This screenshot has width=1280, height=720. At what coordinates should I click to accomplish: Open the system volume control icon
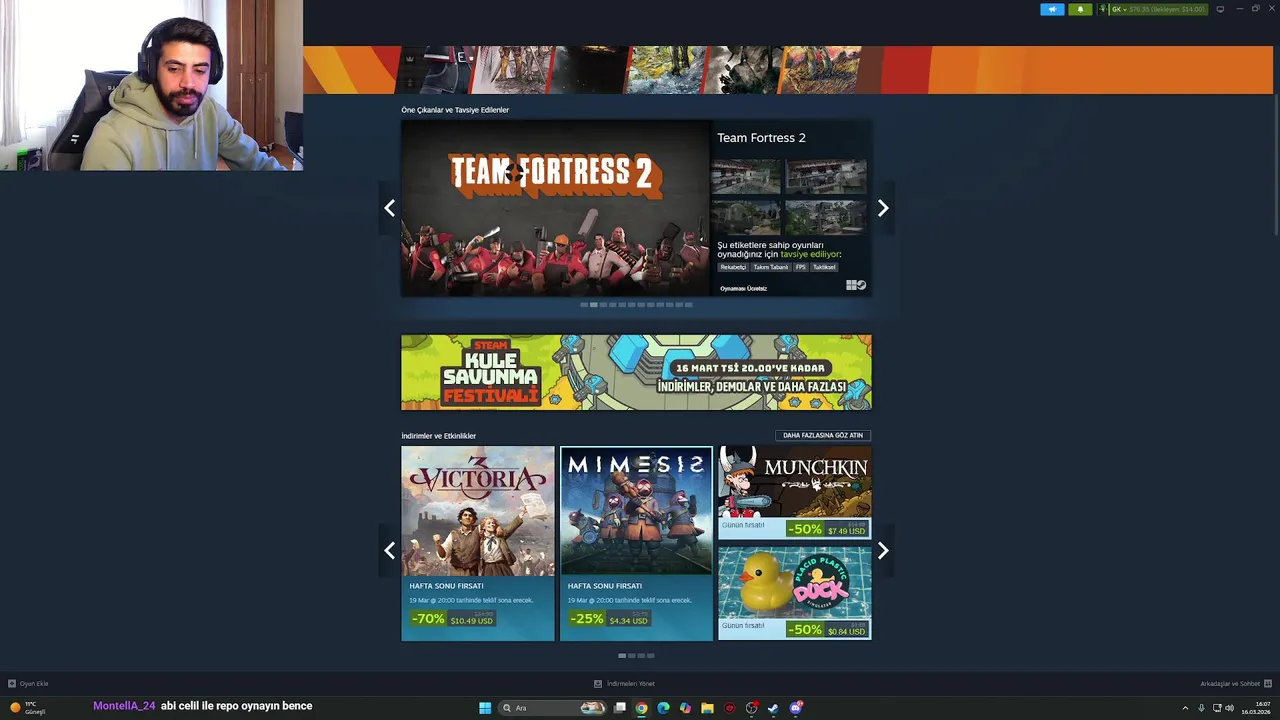1229,708
